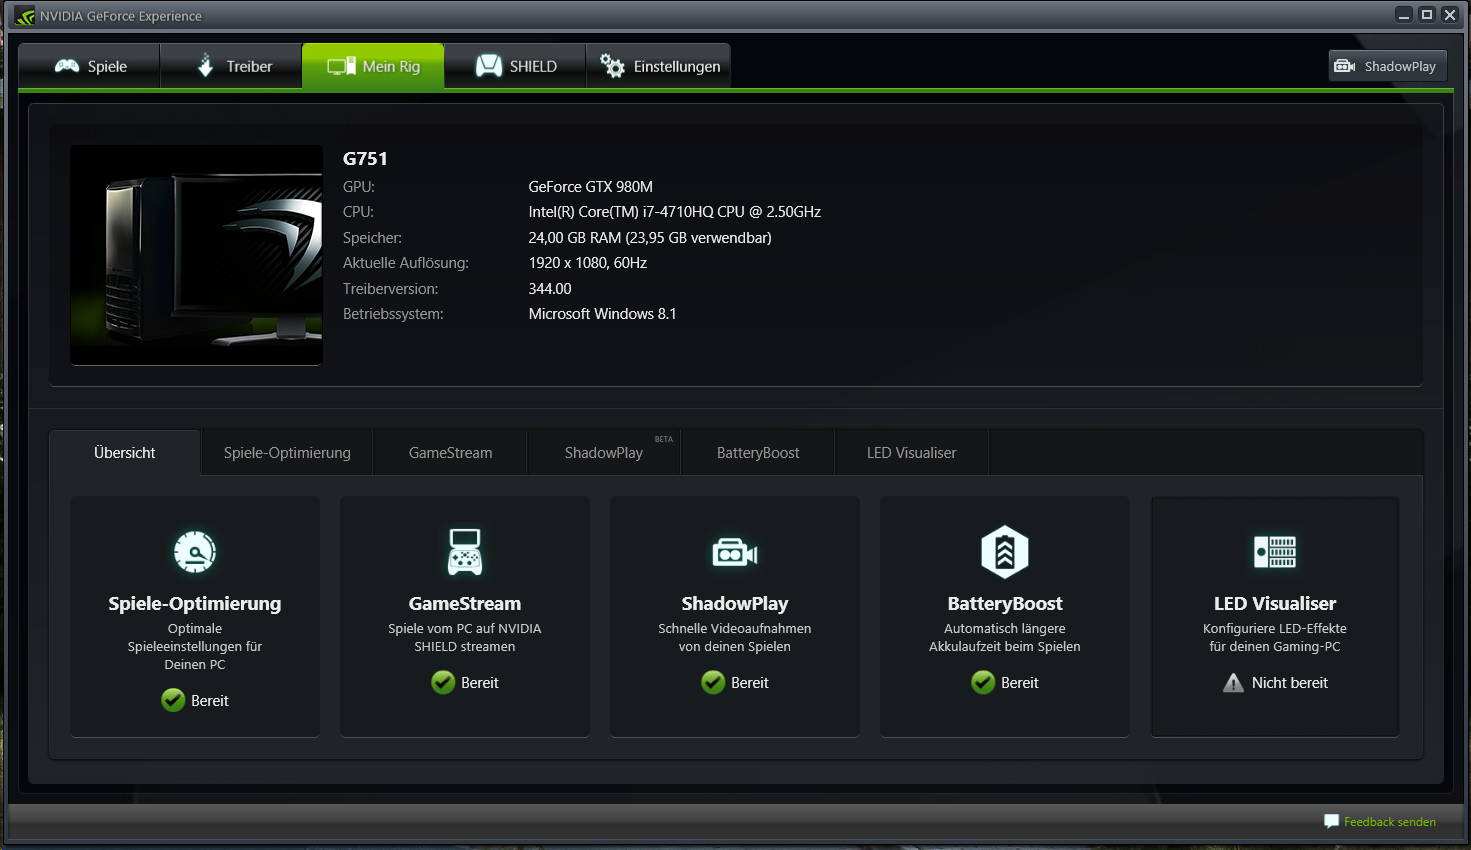Click the BatteryBoost hexagon icon
This screenshot has width=1471, height=850.
(1005, 552)
